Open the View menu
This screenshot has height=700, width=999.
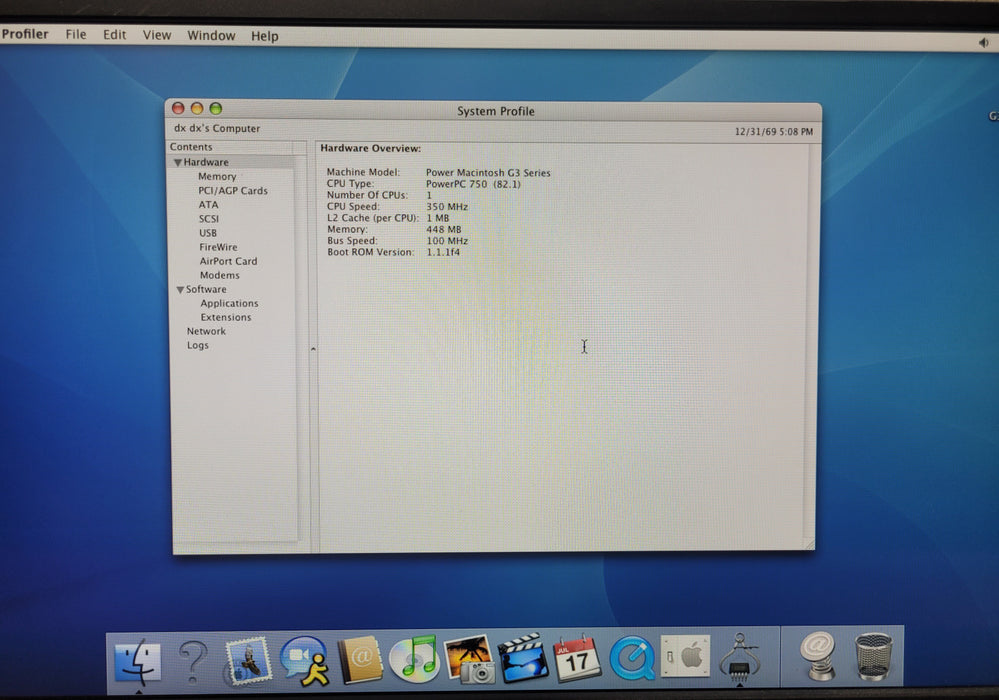tap(157, 35)
